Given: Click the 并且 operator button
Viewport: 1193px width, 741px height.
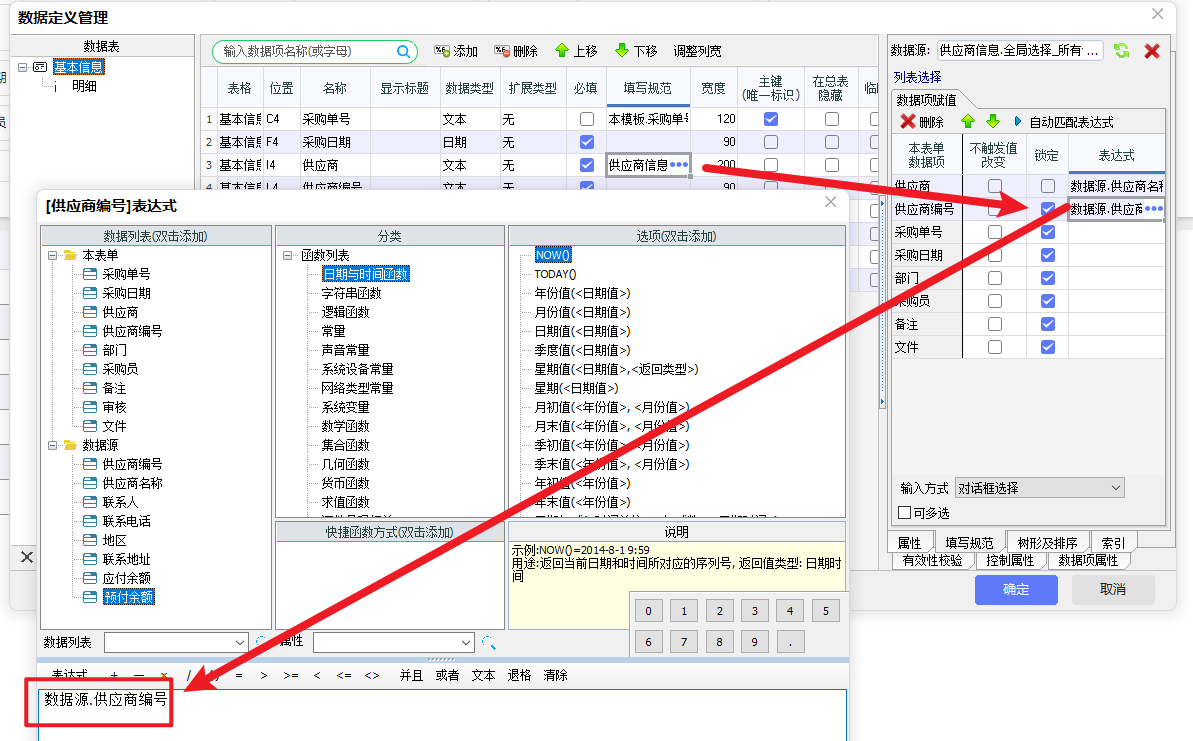Looking at the screenshot, I should [411, 675].
